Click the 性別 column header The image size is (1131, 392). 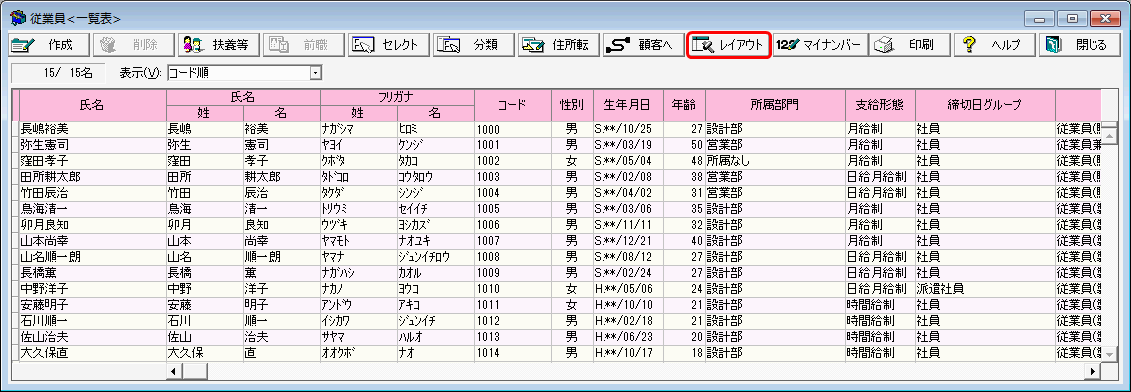[x=572, y=105]
